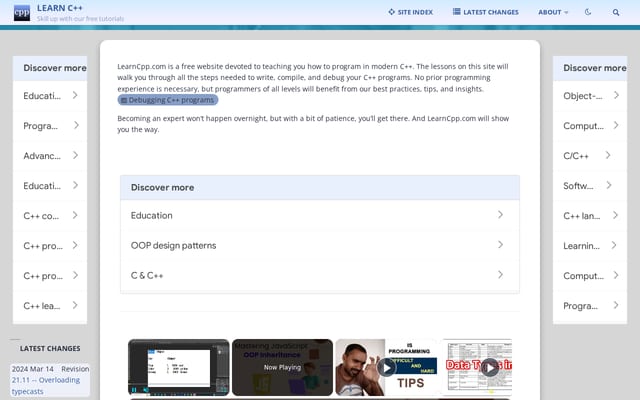Toggle dark mode with the moon icon
Viewport: 640px width, 400px height.
tap(588, 12)
